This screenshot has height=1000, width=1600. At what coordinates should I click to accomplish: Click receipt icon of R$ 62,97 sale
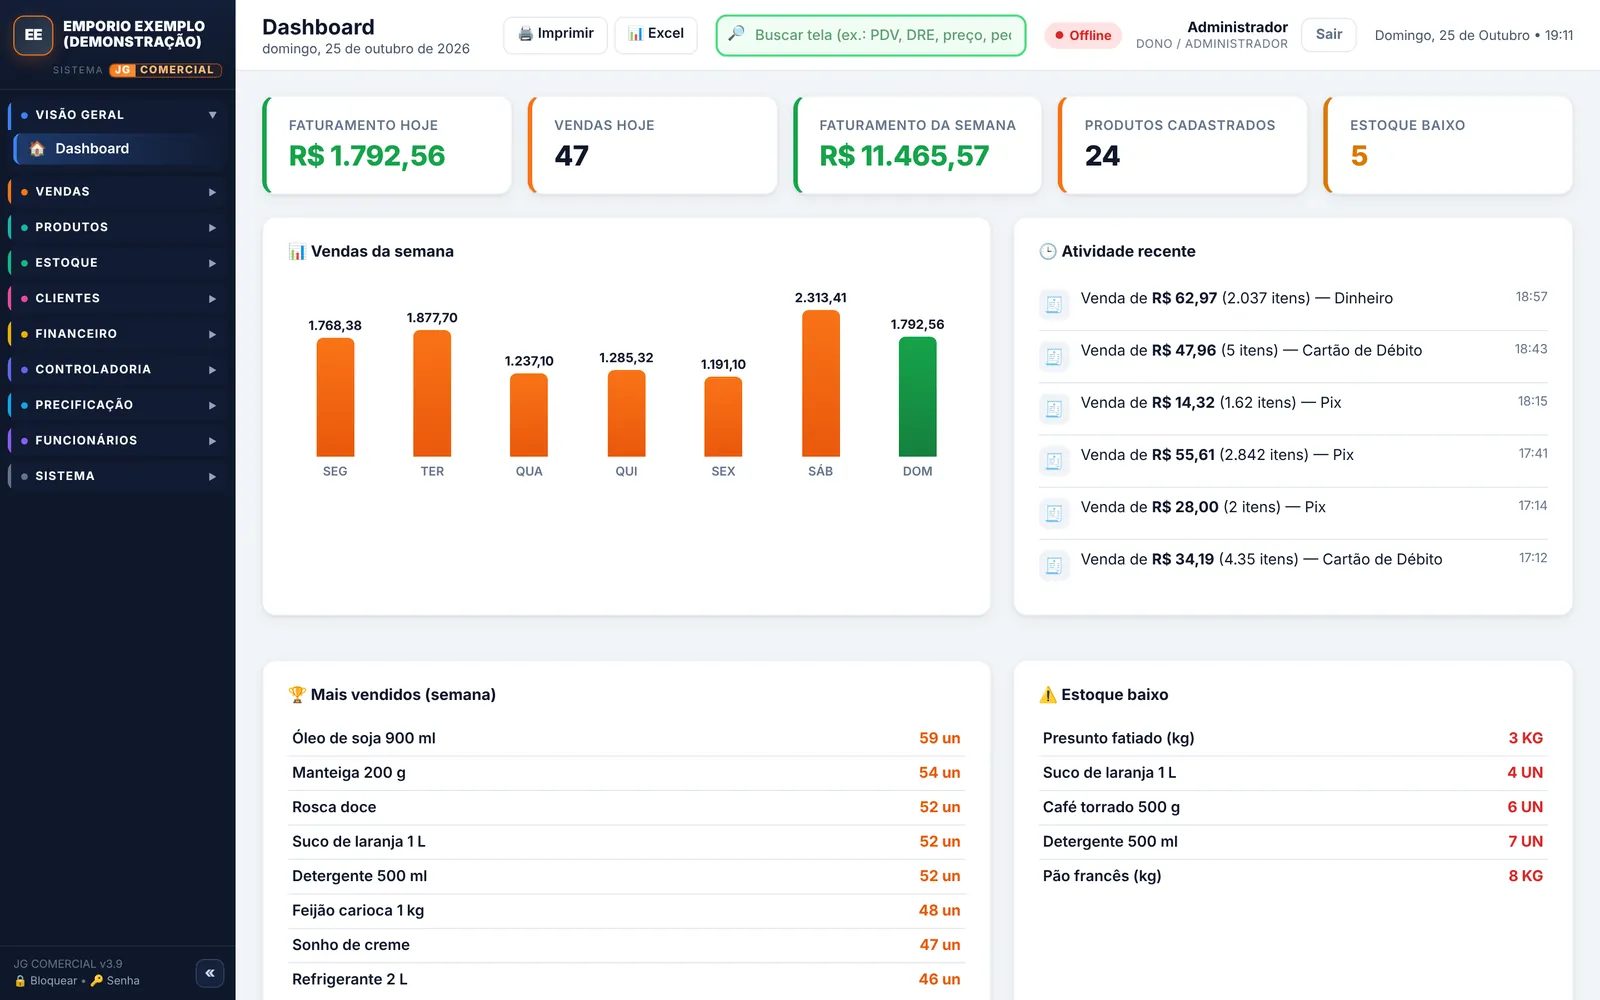click(1054, 304)
